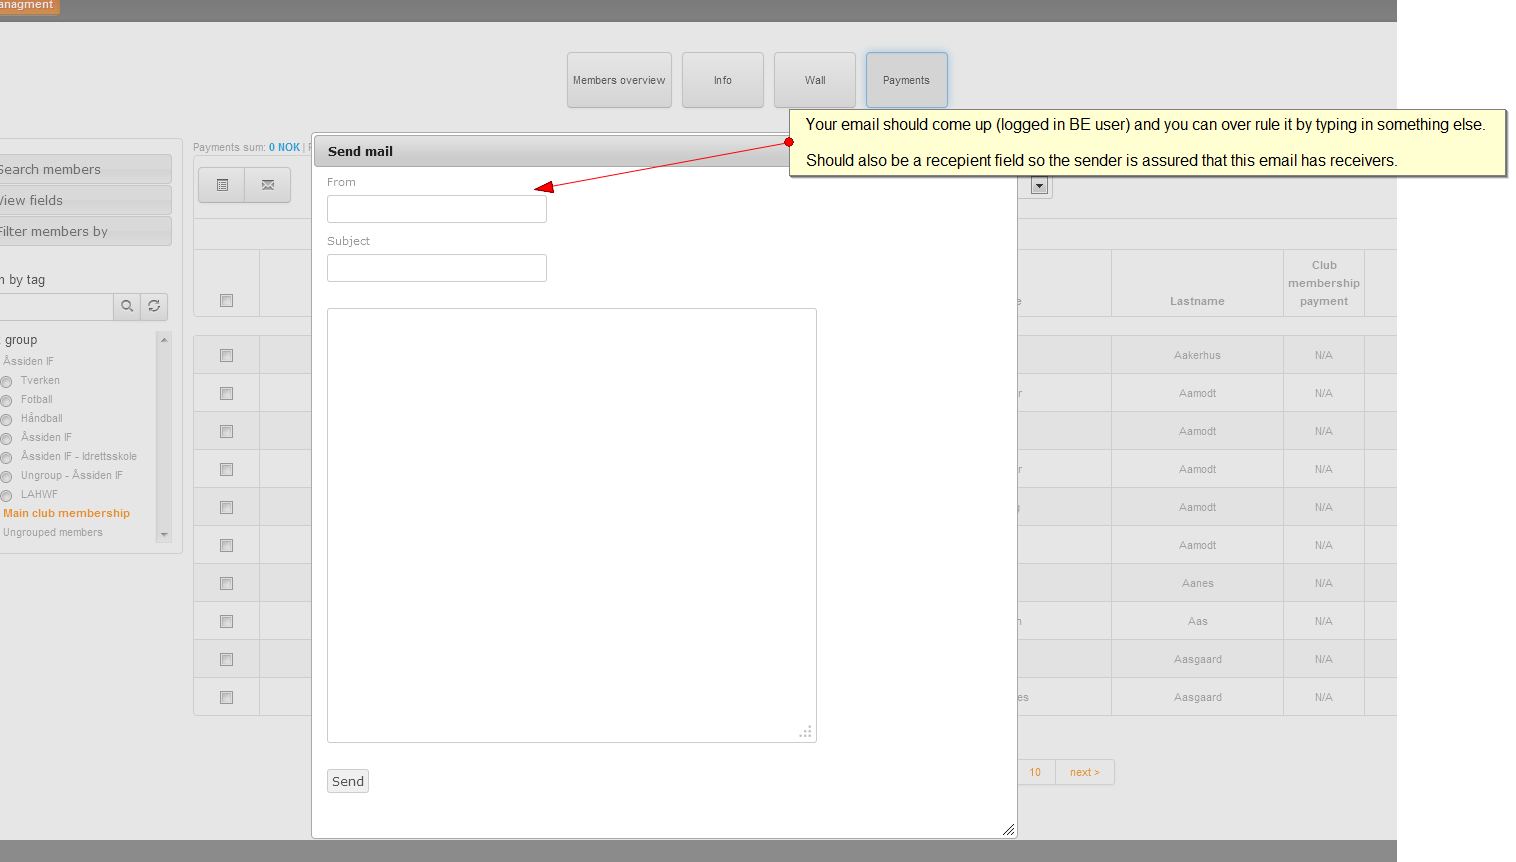Go to the next results page
Image resolution: width=1516 pixels, height=862 pixels.
(1085, 772)
